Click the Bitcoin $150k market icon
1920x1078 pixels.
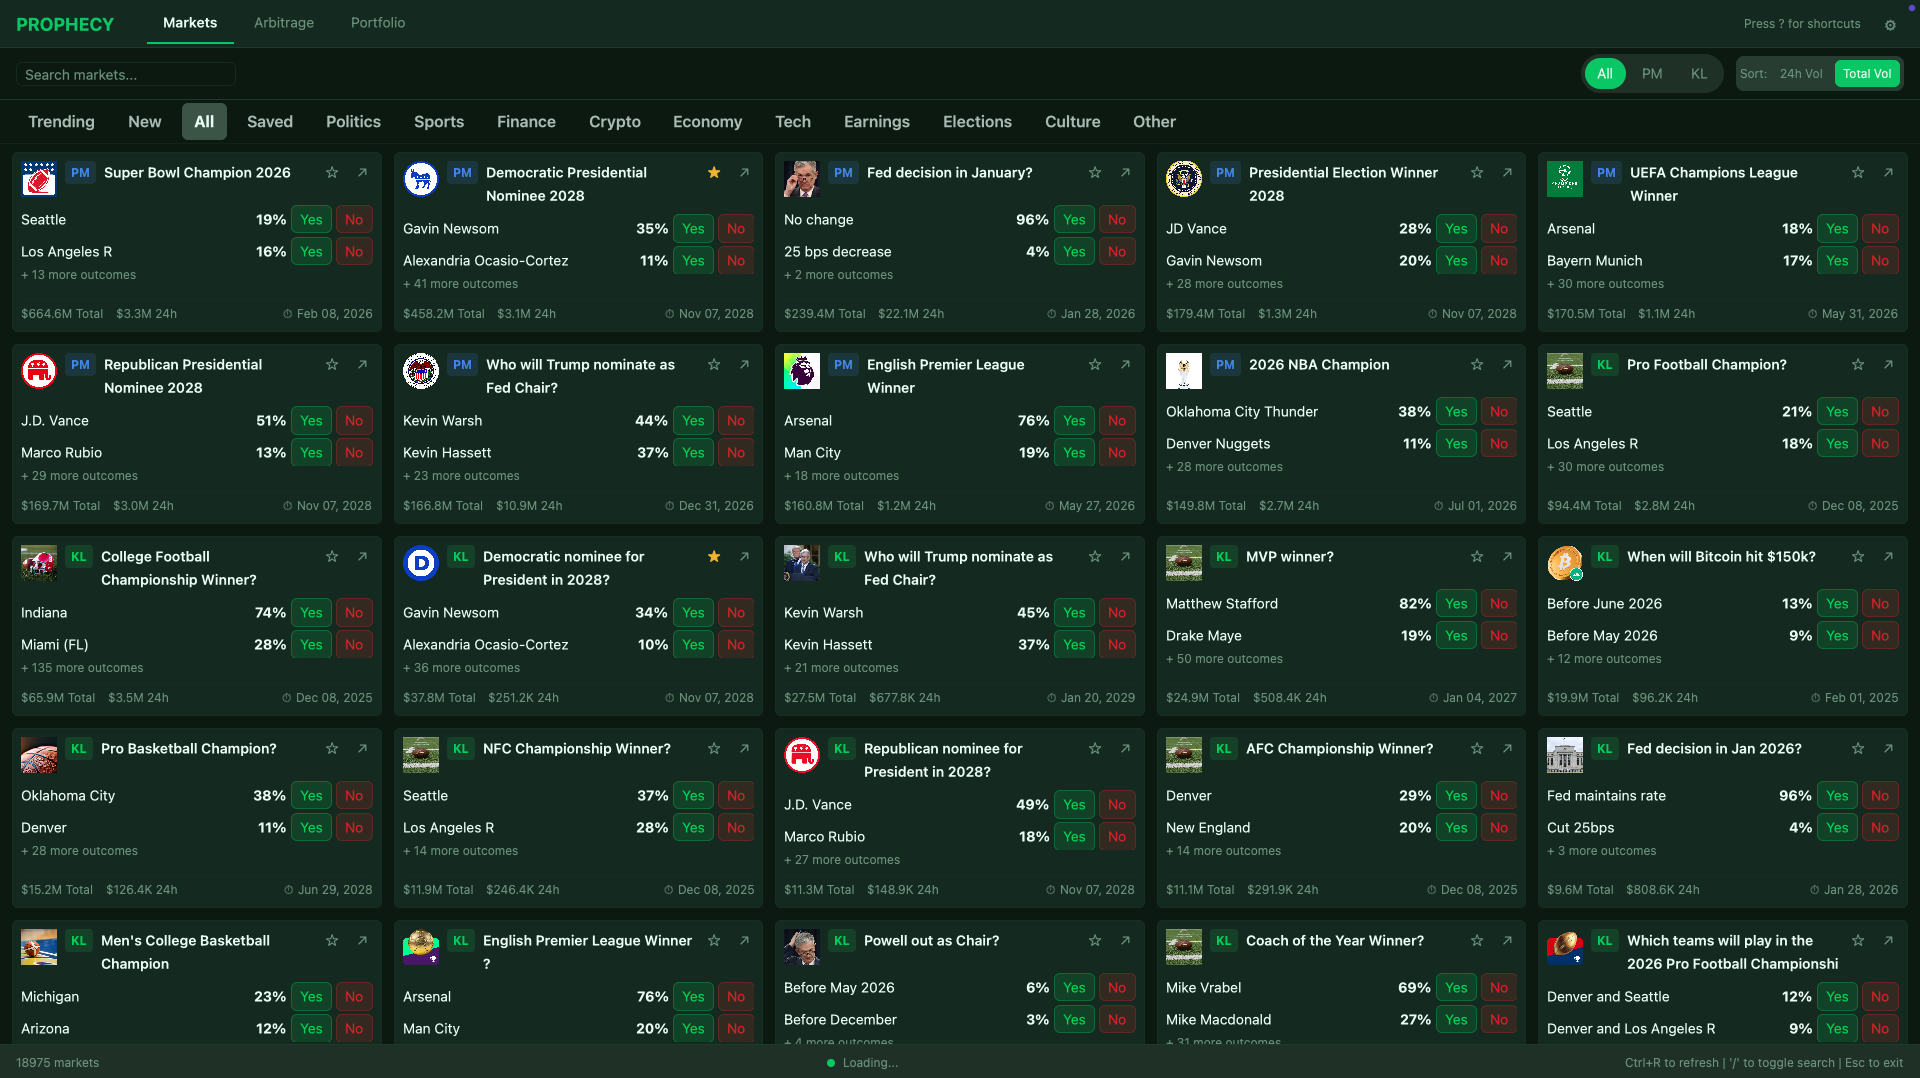pos(1564,563)
